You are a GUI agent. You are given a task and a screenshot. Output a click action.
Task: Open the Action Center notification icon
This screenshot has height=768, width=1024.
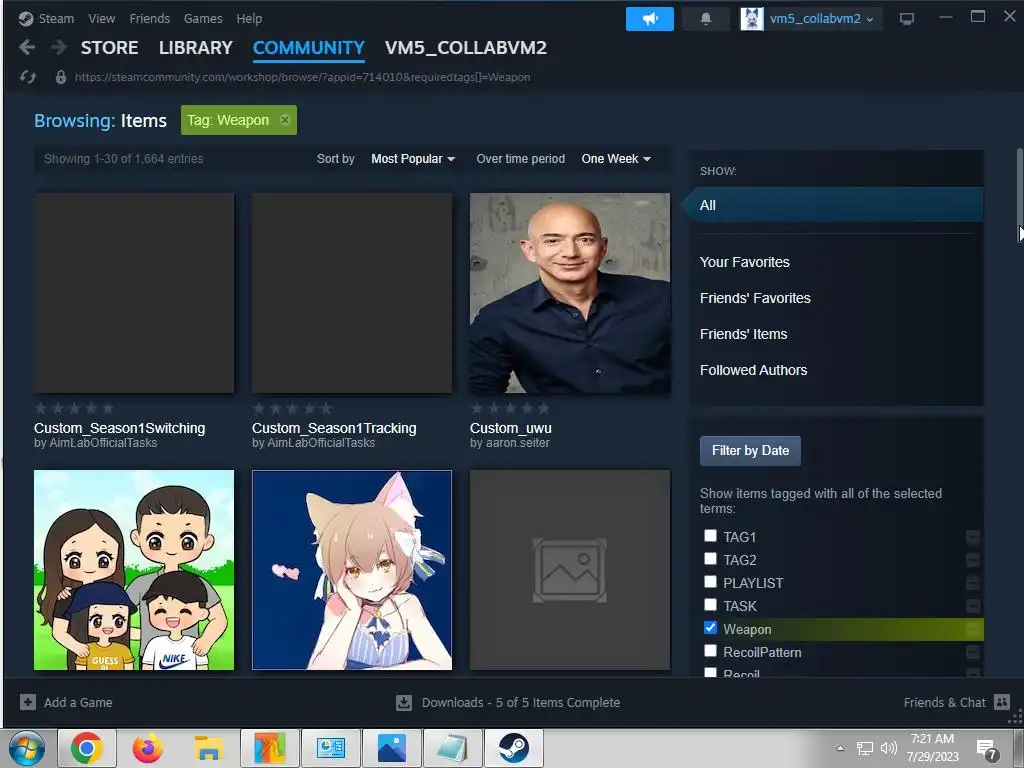988,749
